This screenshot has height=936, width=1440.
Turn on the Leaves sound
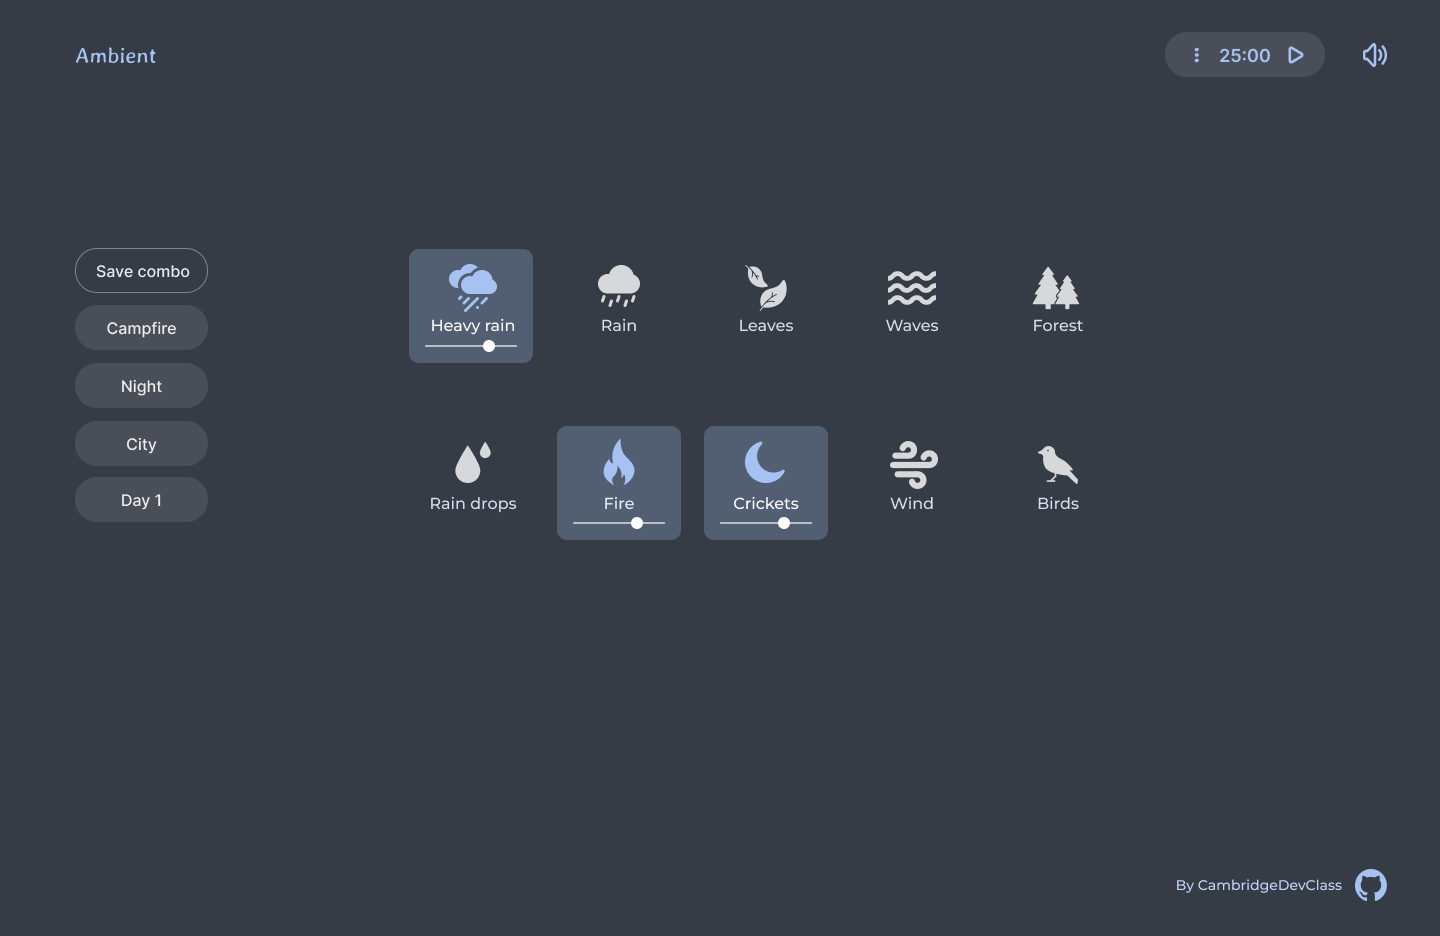766,287
